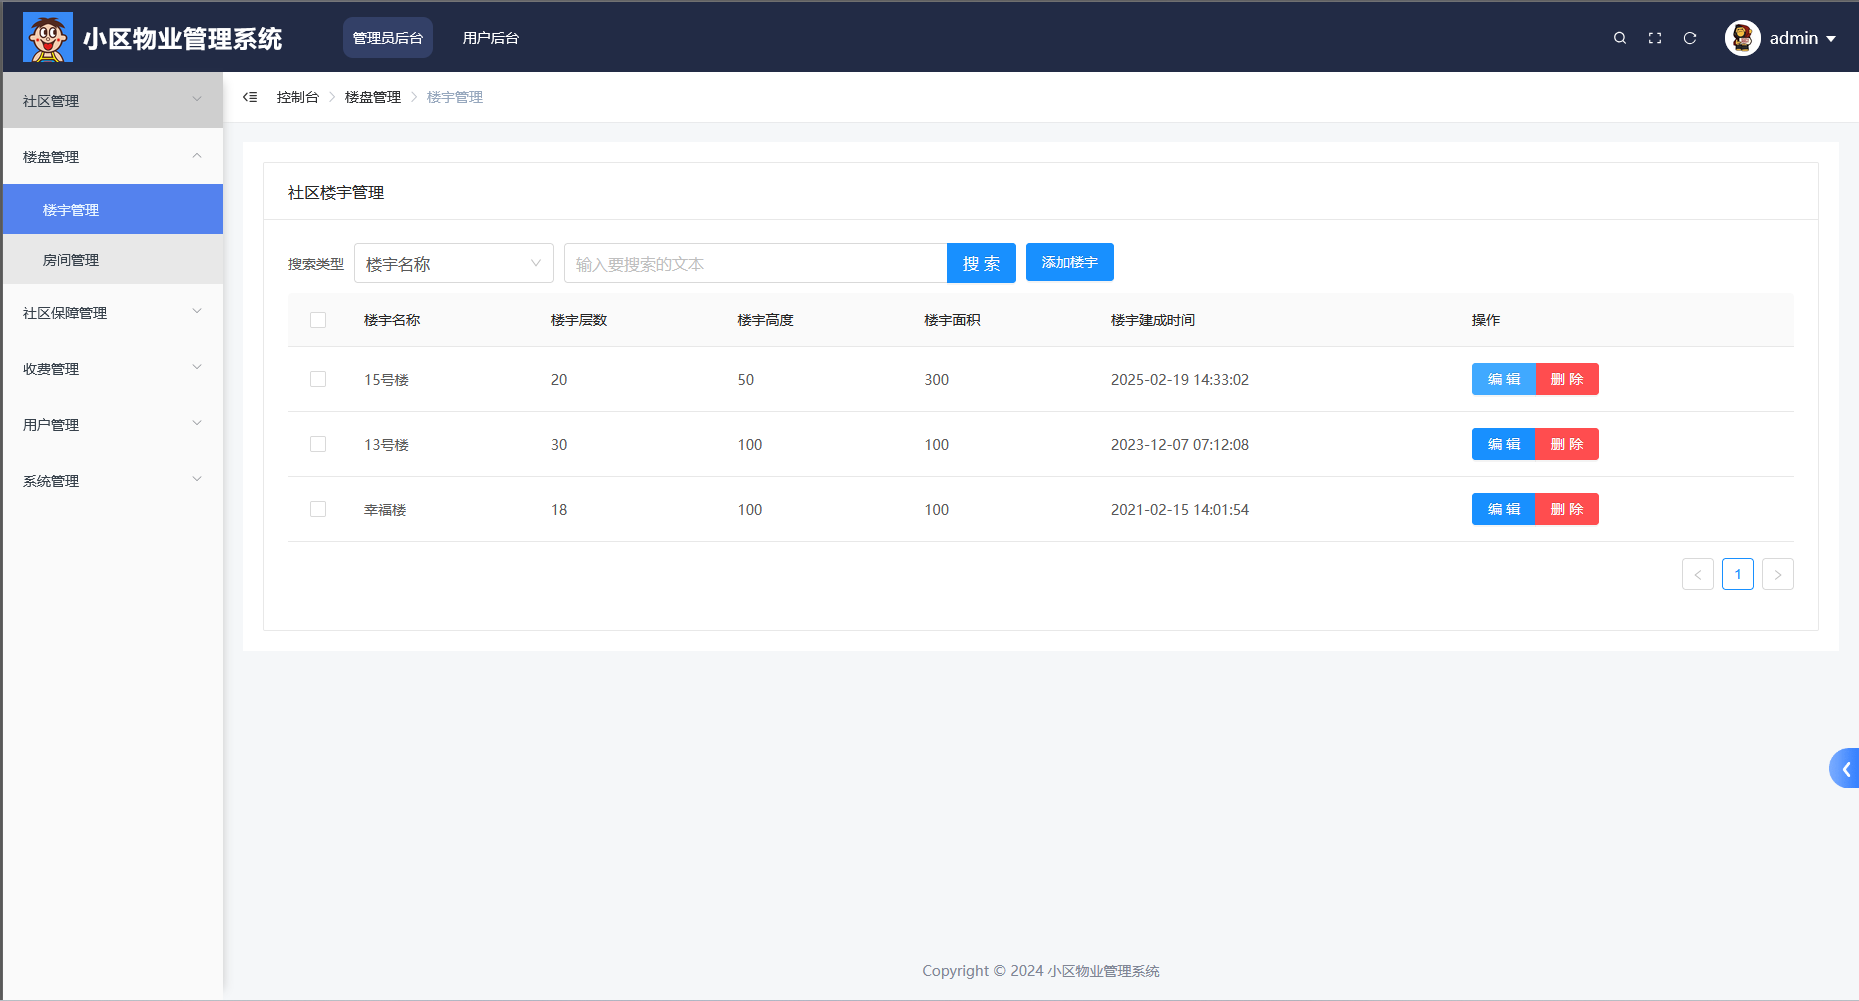
Task: Edit the 13号楼 row
Action: pos(1504,444)
